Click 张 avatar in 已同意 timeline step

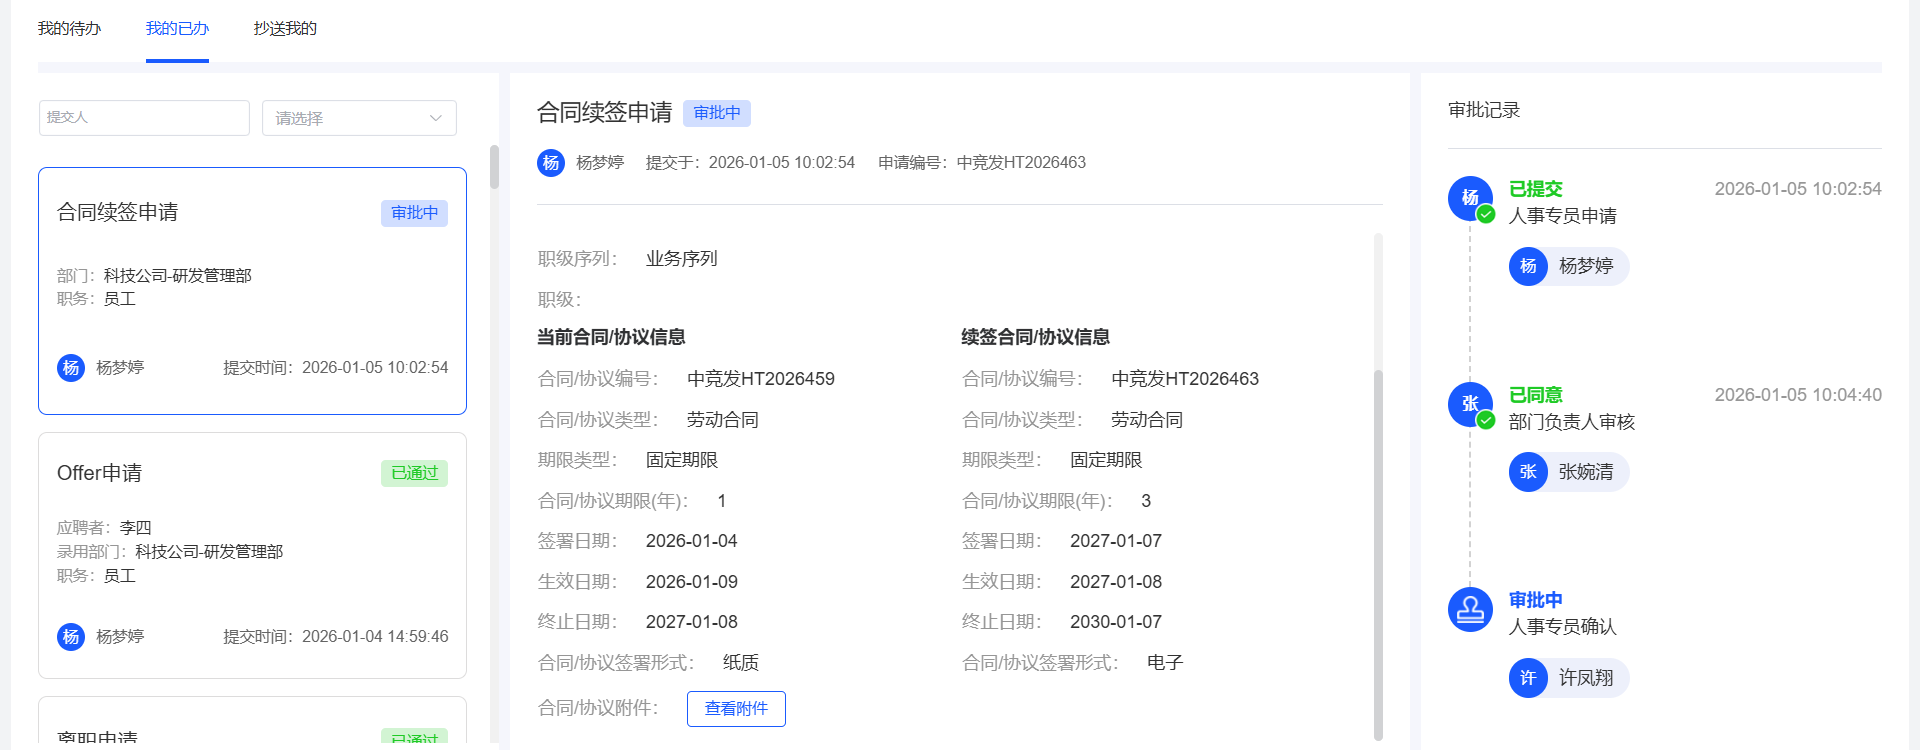point(1470,404)
